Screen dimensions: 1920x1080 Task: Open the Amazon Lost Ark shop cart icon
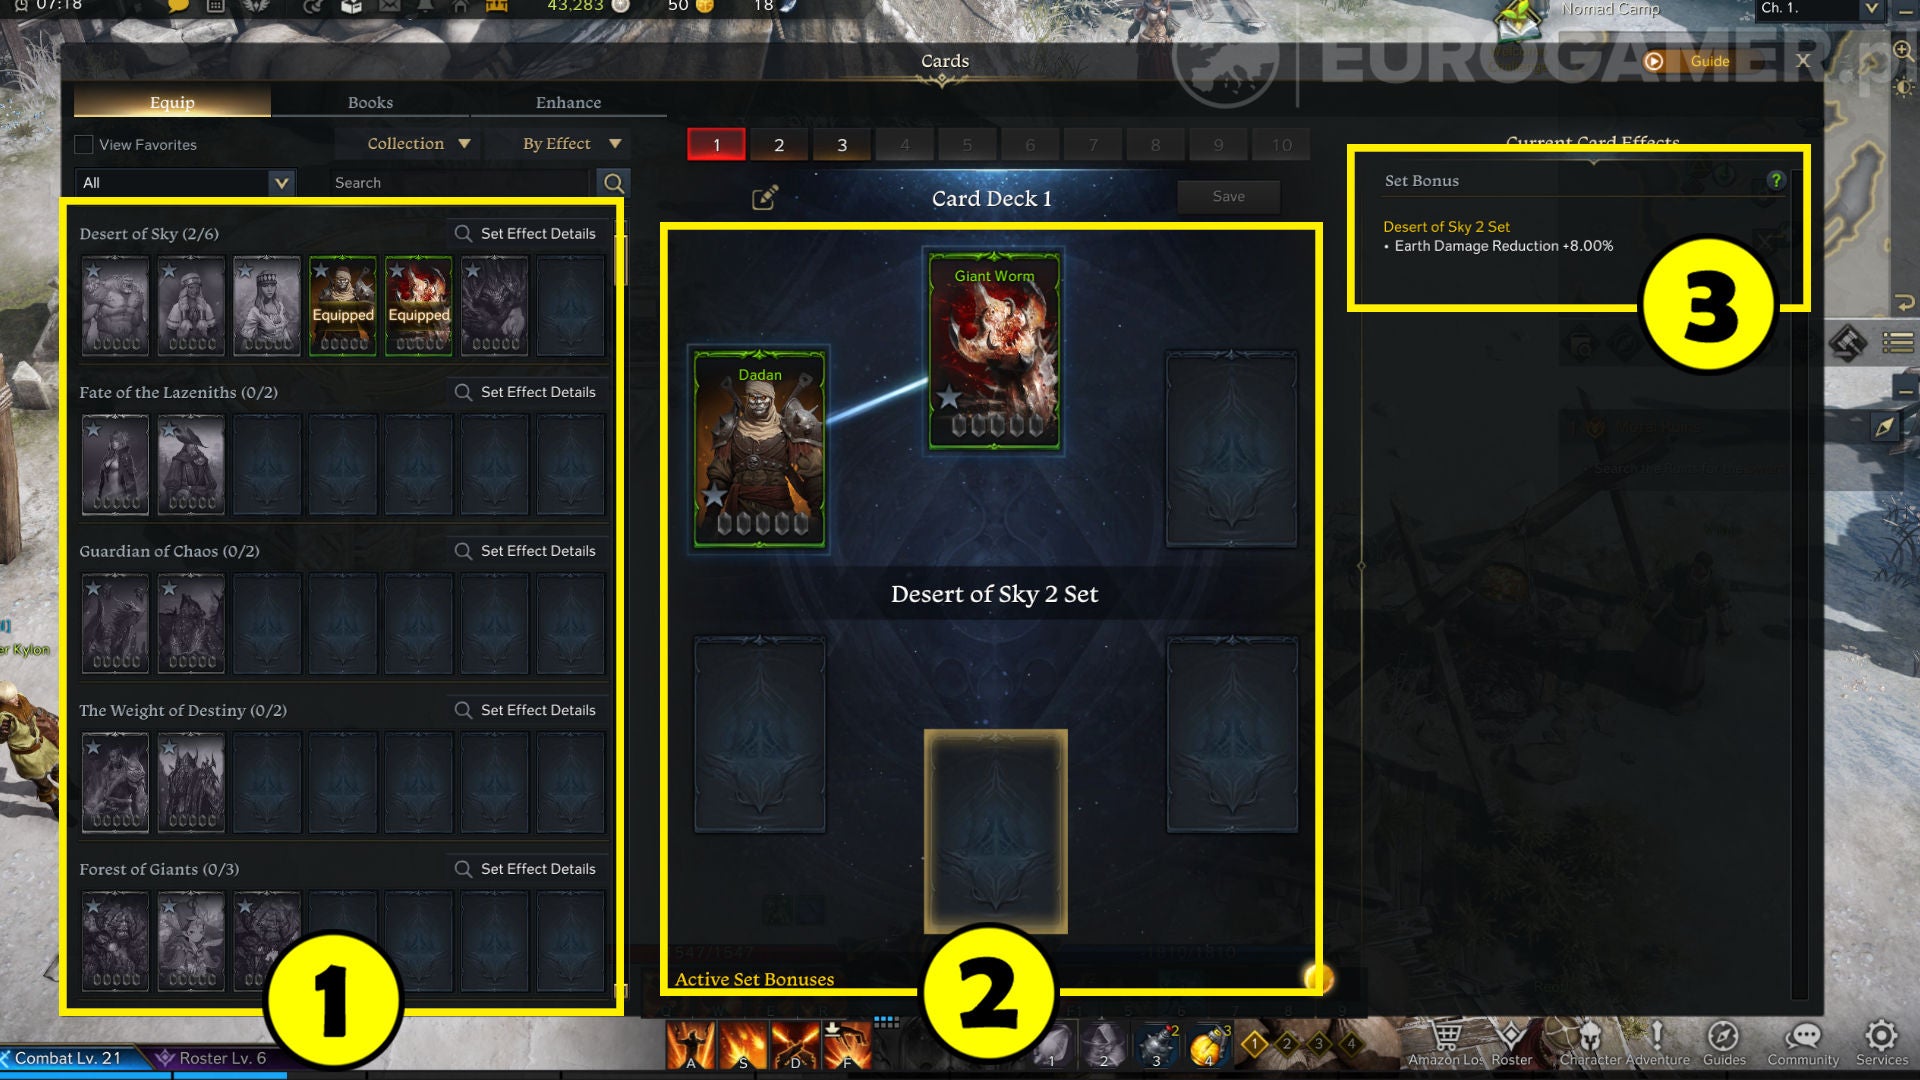tap(1446, 1037)
